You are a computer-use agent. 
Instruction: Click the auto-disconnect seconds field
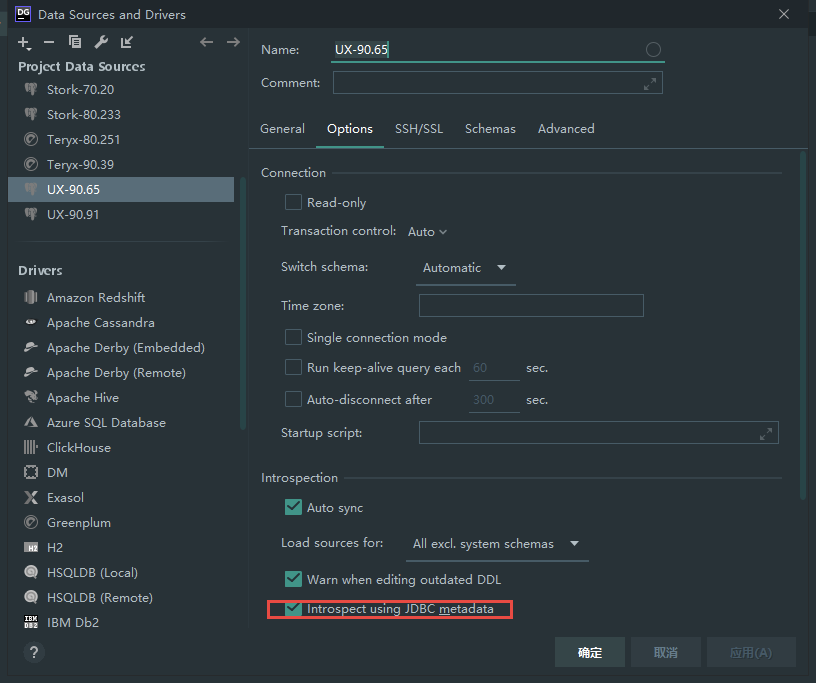(x=494, y=400)
